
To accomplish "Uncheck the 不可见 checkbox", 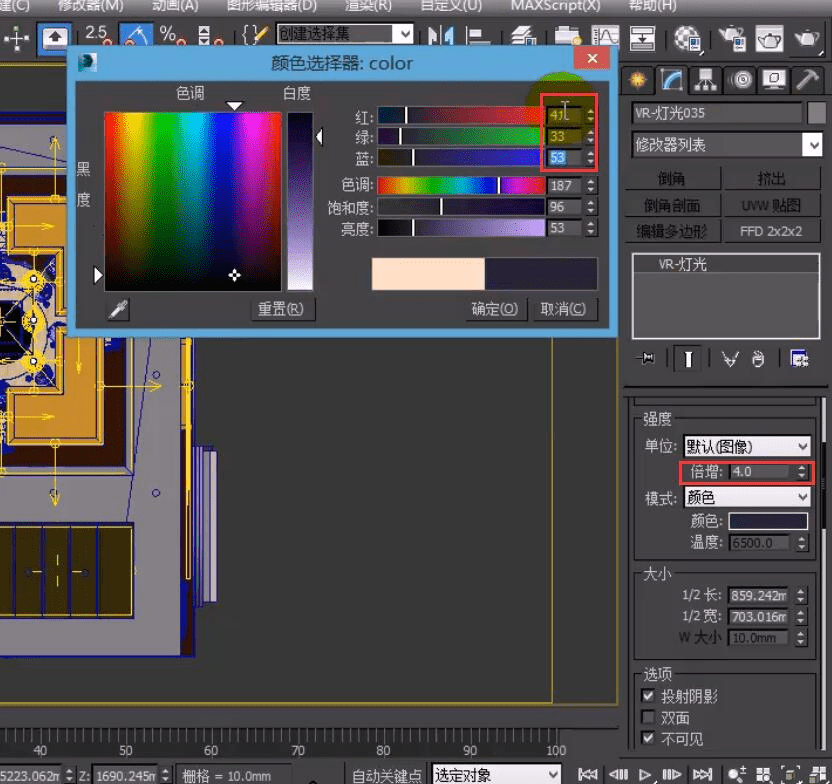I will (647, 739).
